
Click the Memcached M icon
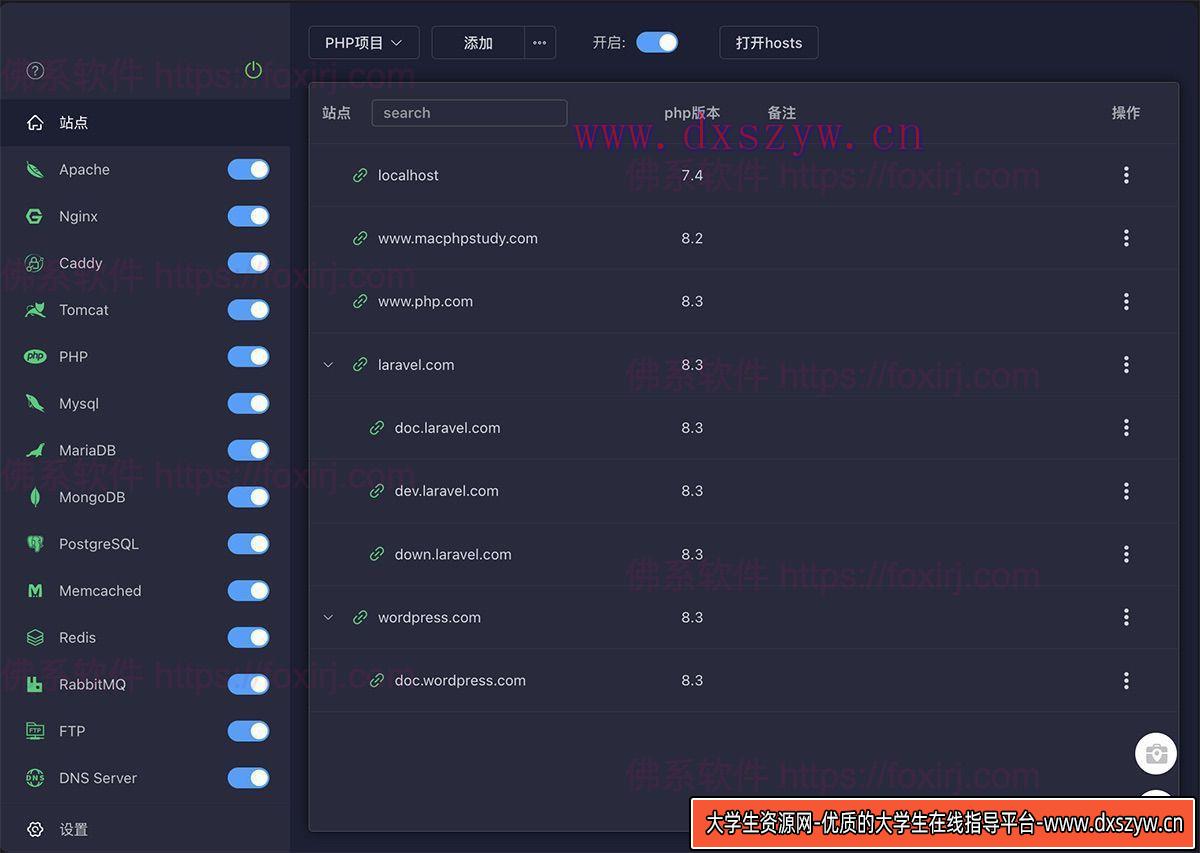35,591
